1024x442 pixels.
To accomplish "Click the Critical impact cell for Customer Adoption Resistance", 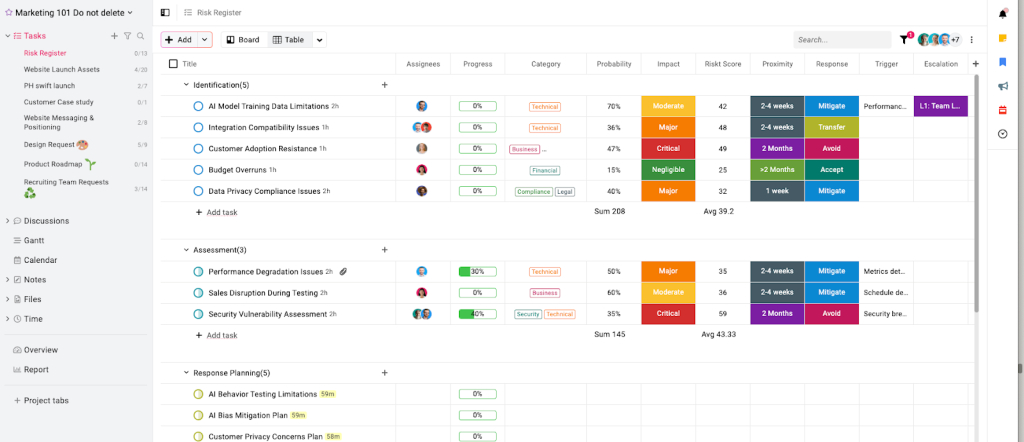I will coord(667,149).
